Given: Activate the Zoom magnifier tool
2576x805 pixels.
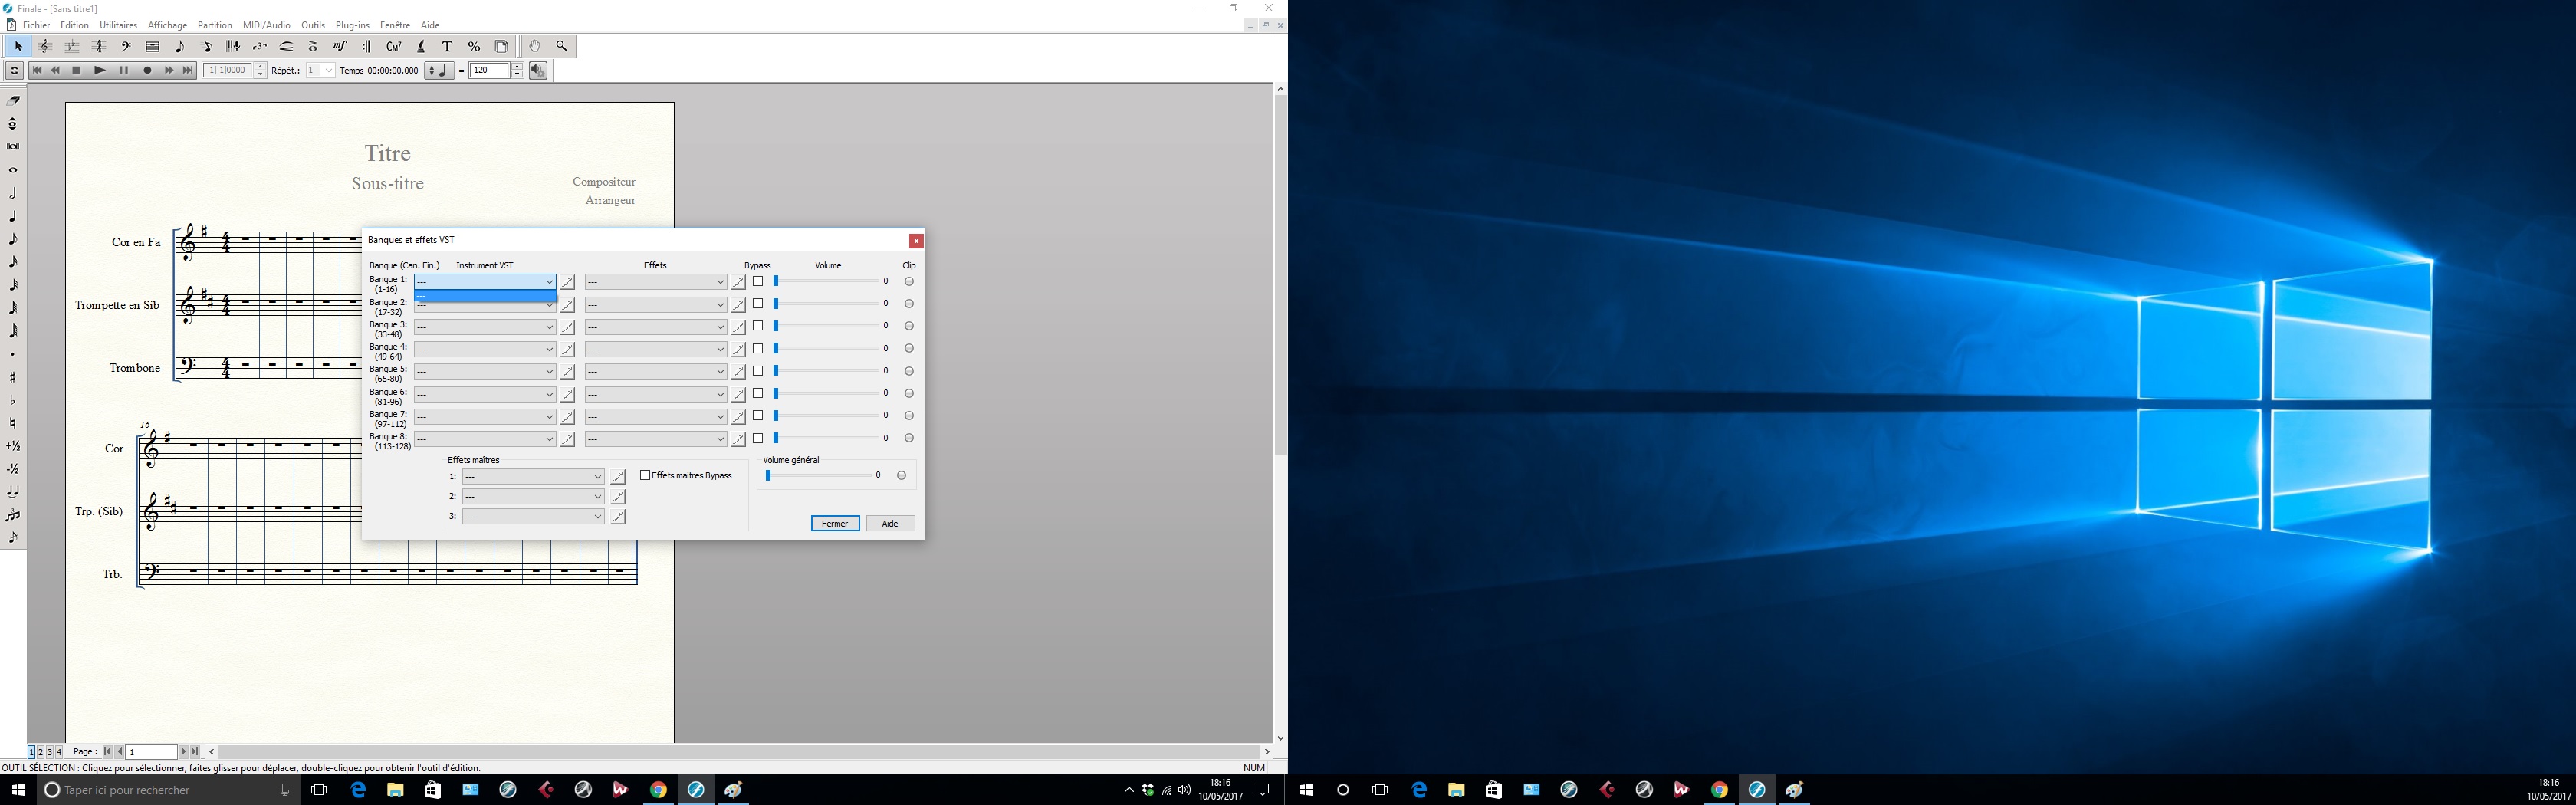Looking at the screenshot, I should [562, 47].
